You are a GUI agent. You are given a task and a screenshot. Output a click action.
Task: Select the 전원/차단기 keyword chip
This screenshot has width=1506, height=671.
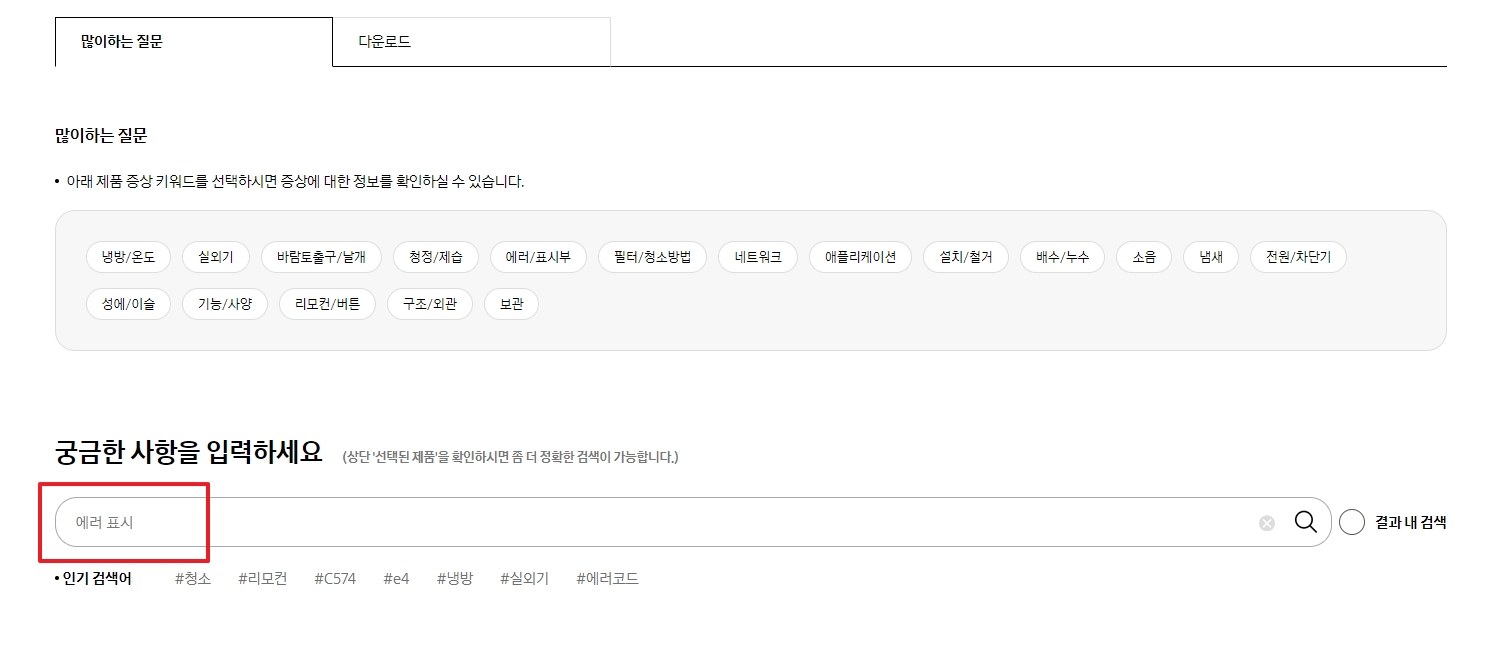pos(1297,256)
